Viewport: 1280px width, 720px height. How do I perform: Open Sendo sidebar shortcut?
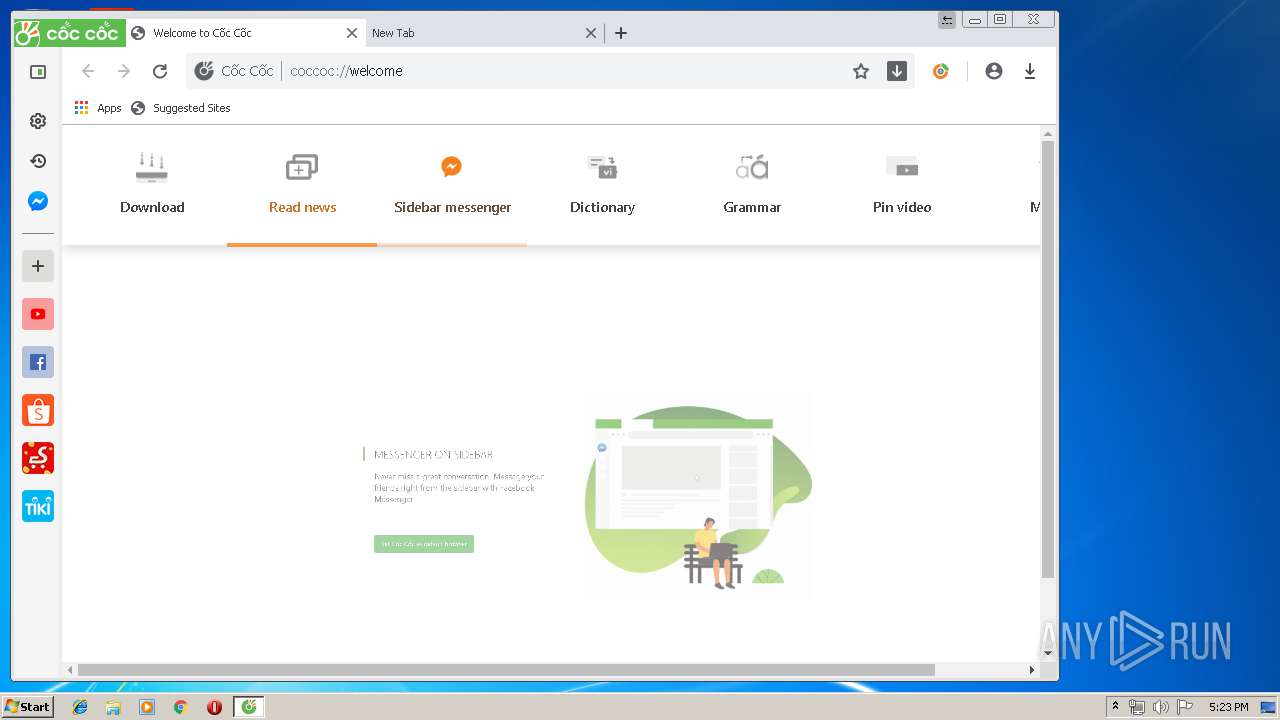[x=38, y=458]
